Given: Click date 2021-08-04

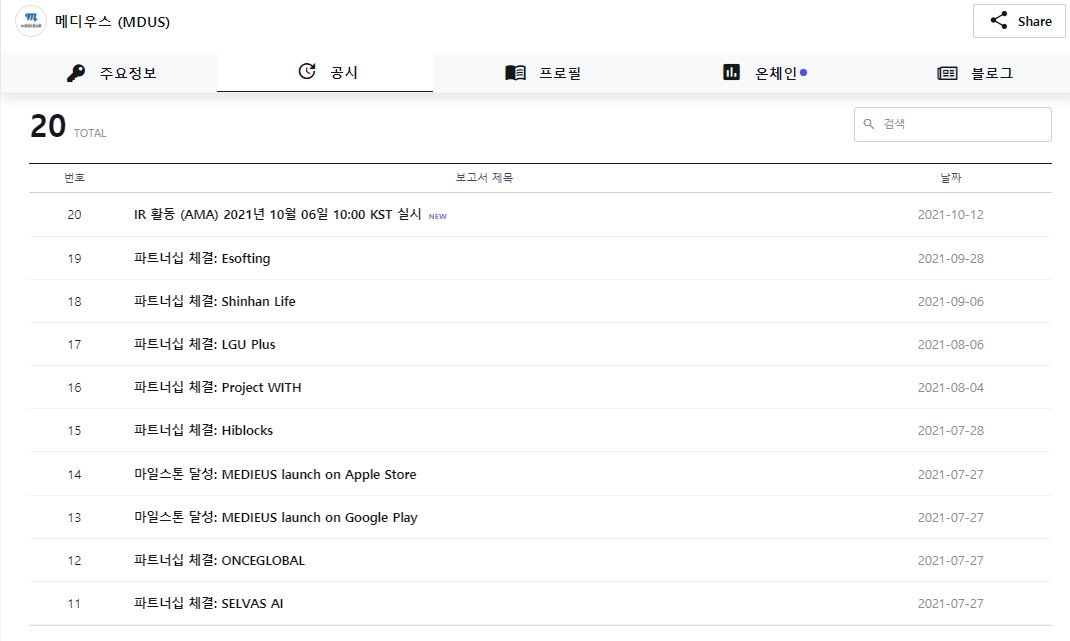Looking at the screenshot, I should (951, 387).
